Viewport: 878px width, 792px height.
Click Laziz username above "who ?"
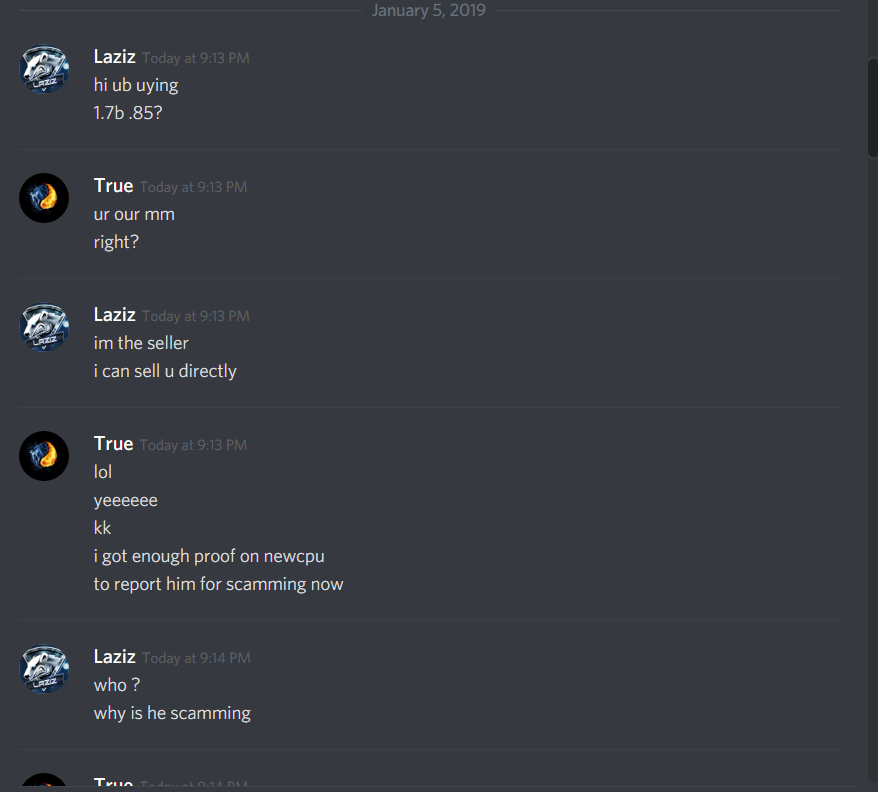[115, 656]
